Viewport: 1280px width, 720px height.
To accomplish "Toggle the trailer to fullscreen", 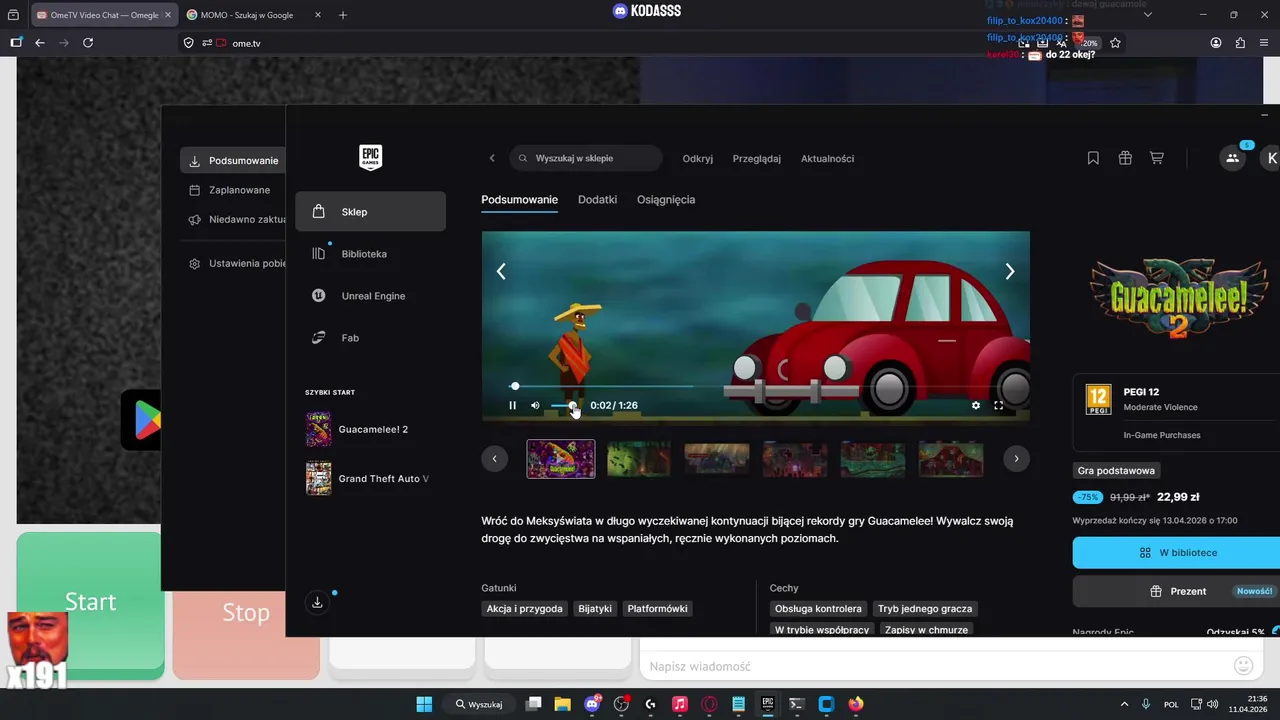I will (x=998, y=405).
